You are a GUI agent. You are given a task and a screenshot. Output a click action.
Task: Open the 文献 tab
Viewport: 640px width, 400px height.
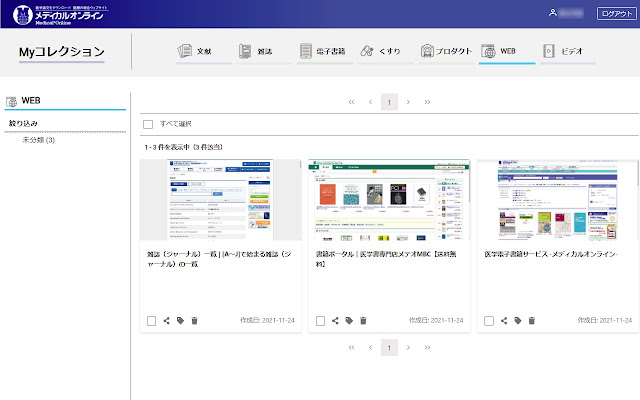click(204, 51)
